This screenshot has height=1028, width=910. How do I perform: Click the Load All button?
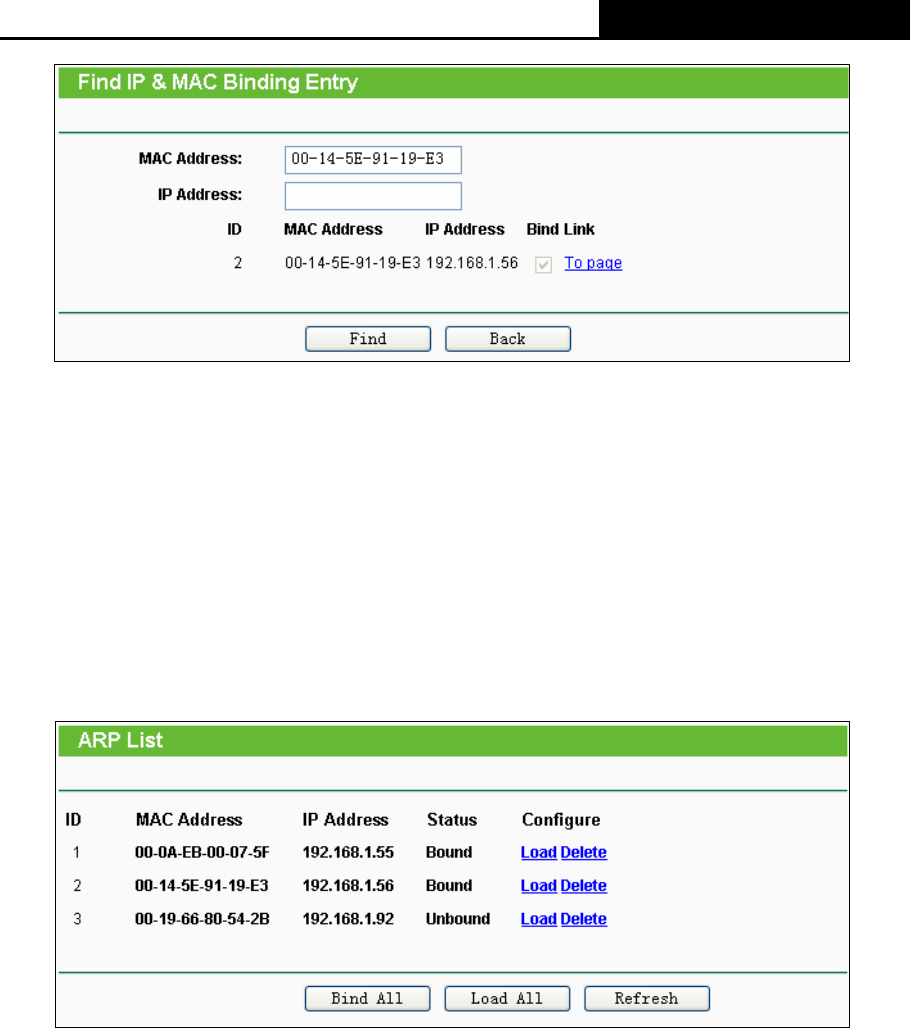point(507,998)
